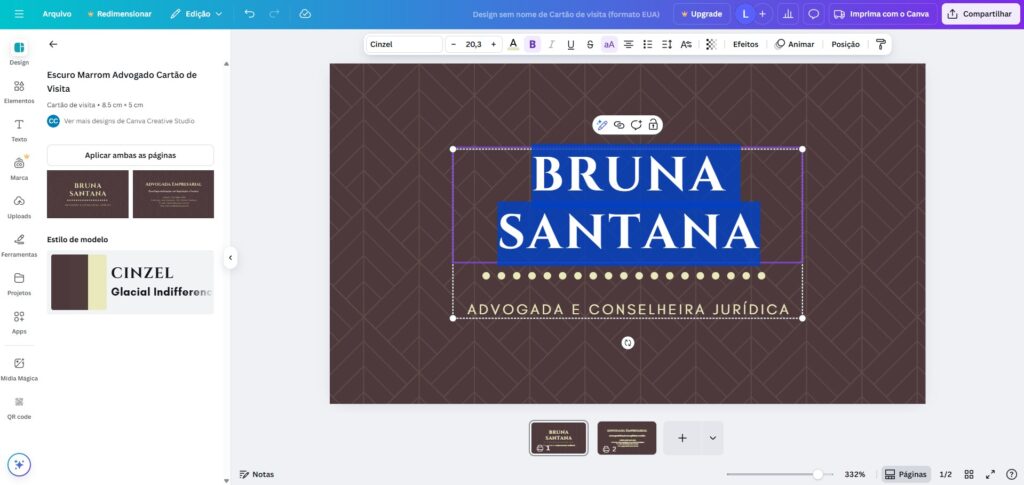Undo the last action
The width and height of the screenshot is (1024, 485).
pos(249,14)
